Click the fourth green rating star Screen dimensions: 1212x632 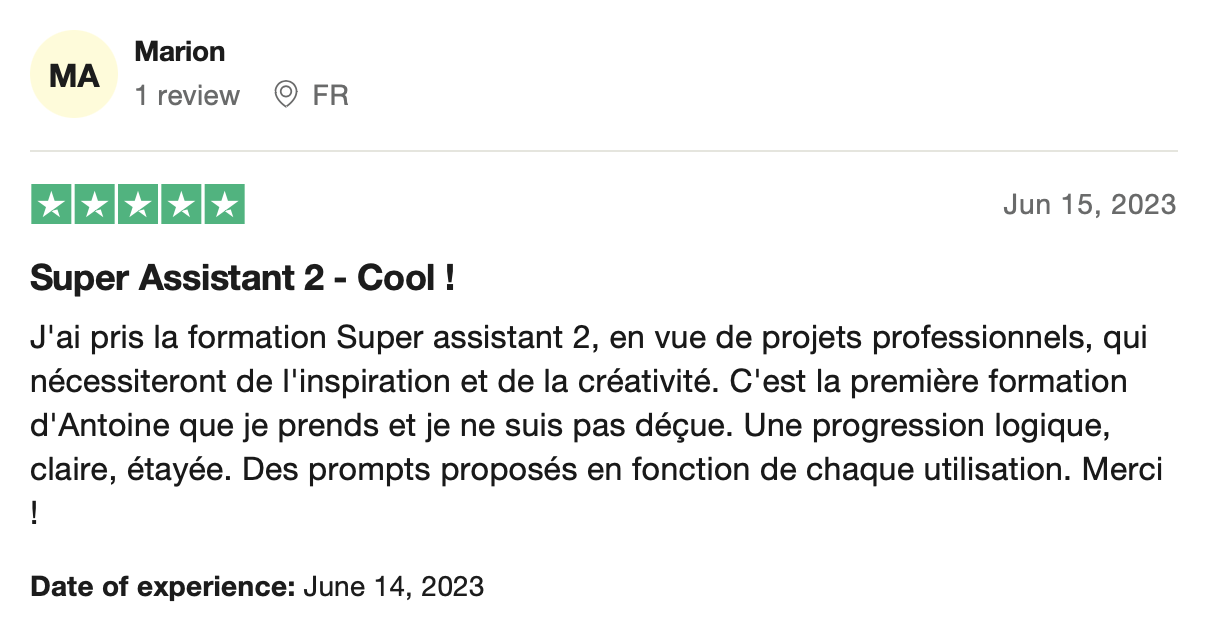click(181, 205)
